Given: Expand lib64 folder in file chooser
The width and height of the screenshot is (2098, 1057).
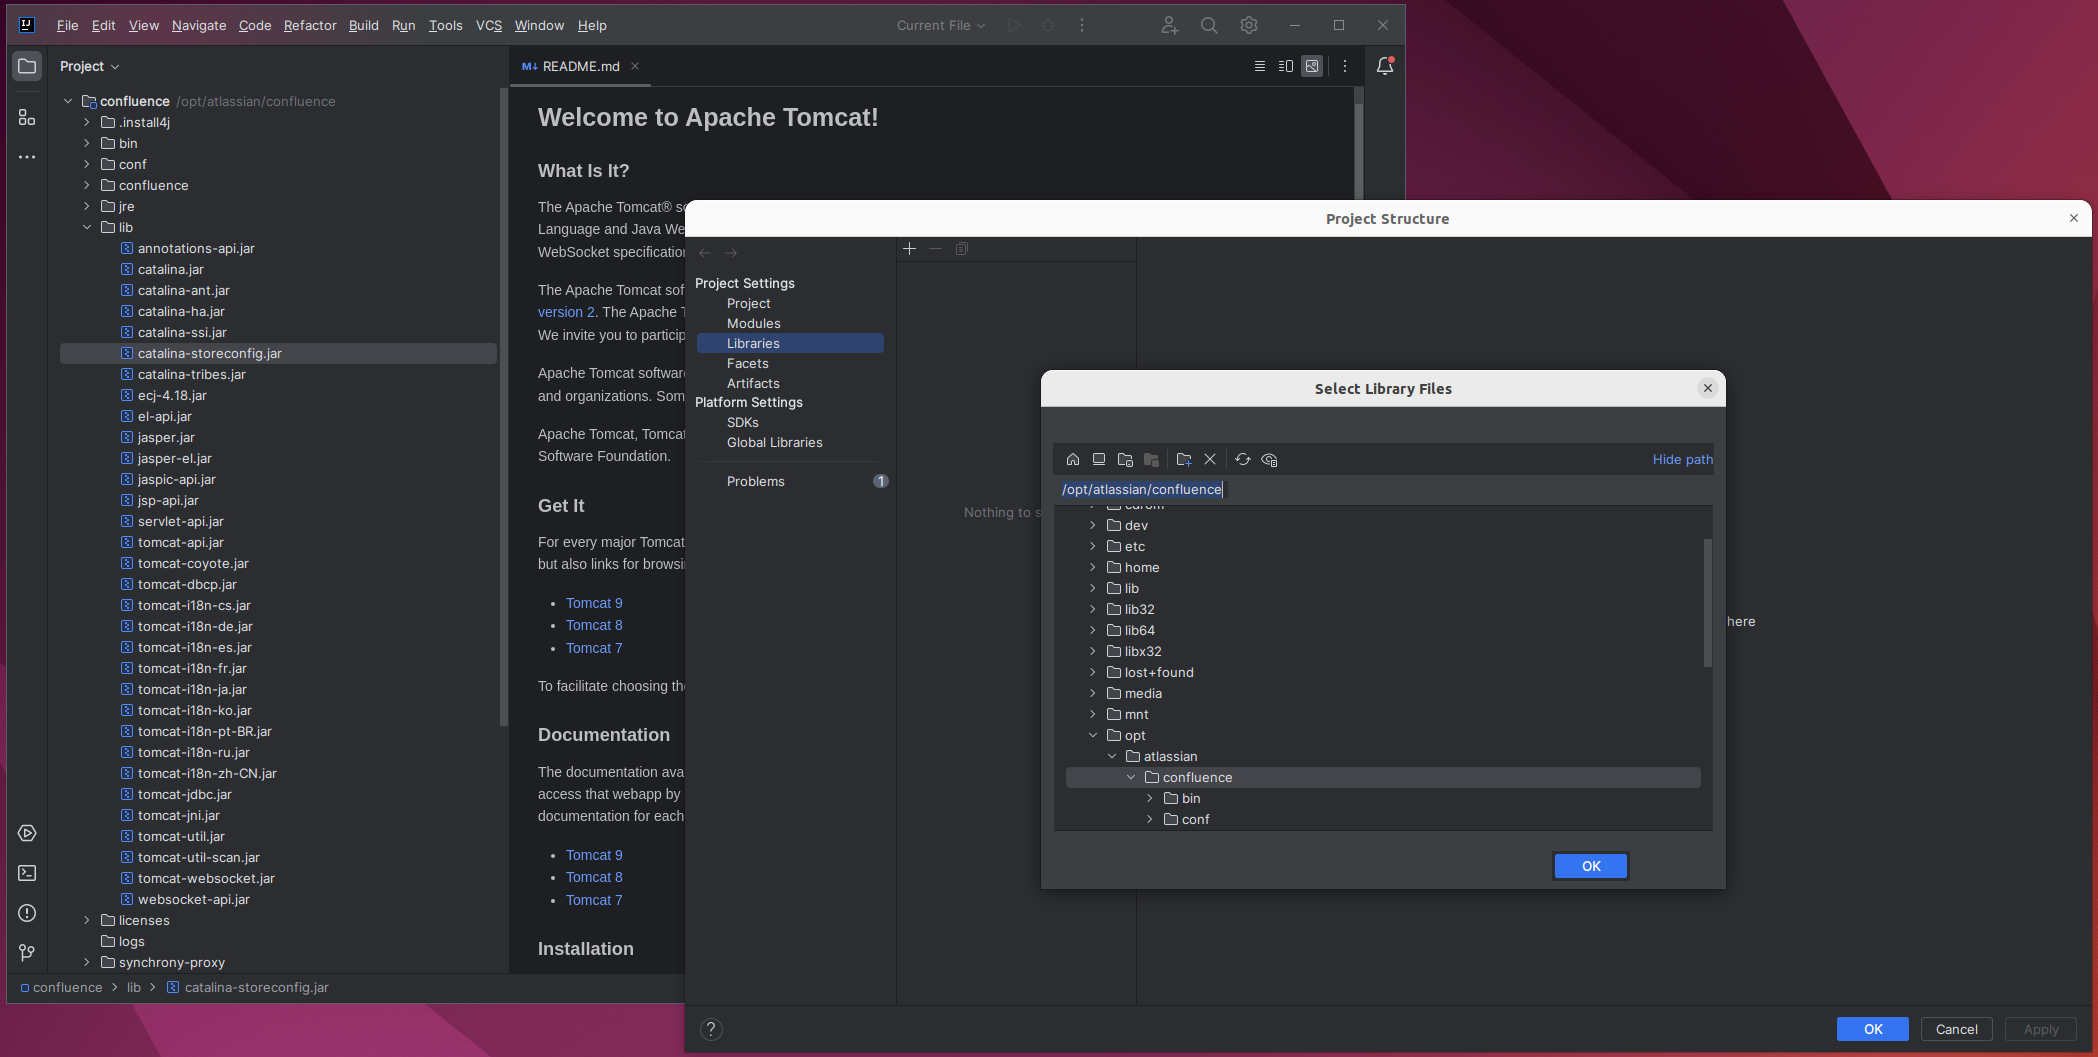Looking at the screenshot, I should tap(1093, 630).
